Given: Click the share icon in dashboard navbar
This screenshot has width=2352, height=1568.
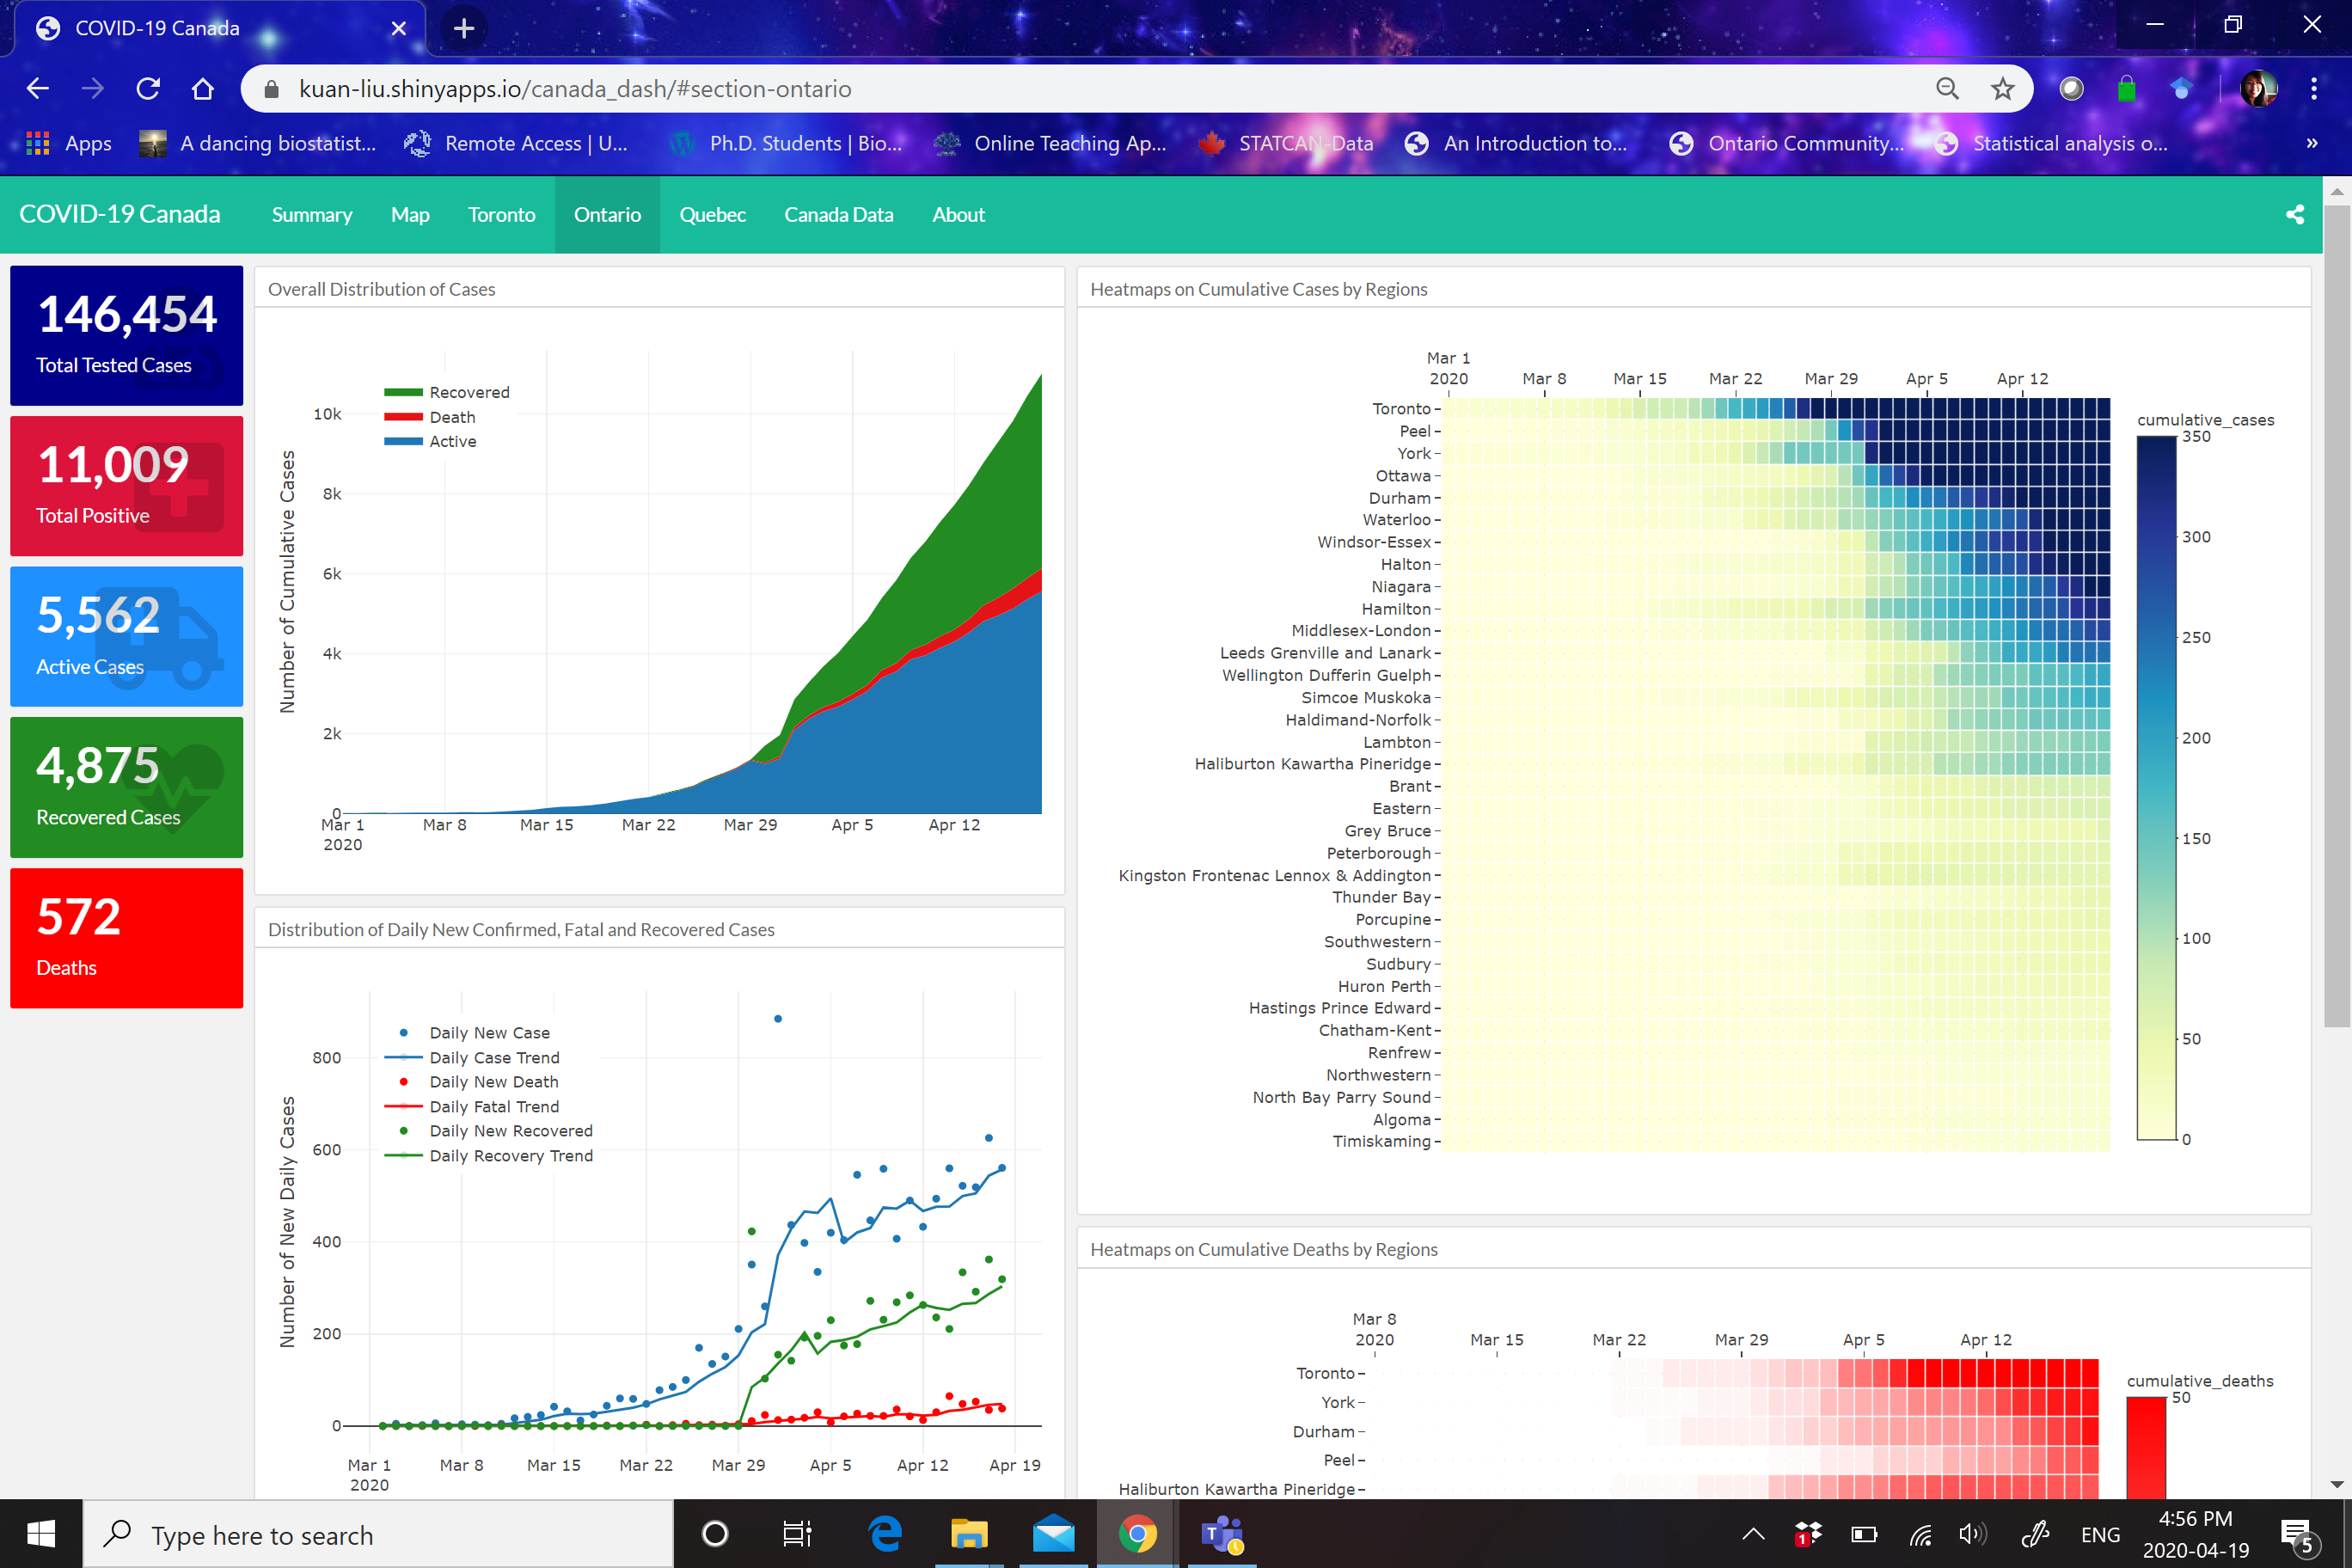Looking at the screenshot, I should [x=2294, y=215].
